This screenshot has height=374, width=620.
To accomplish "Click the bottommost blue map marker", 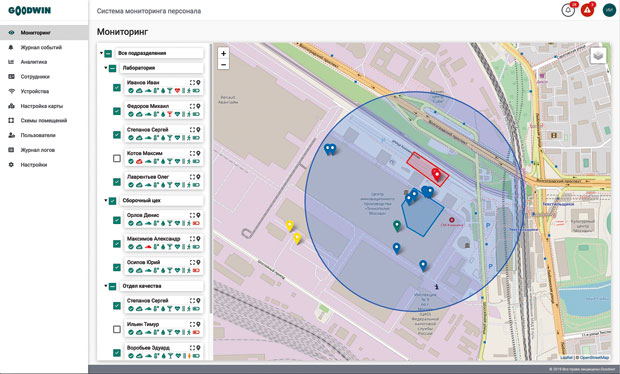I will (x=423, y=265).
